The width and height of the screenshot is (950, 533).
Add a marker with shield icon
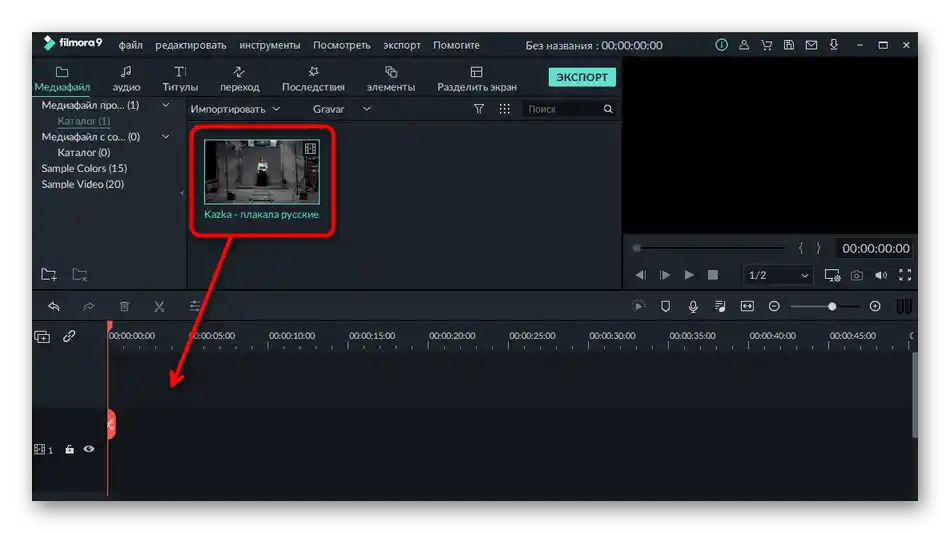665,306
